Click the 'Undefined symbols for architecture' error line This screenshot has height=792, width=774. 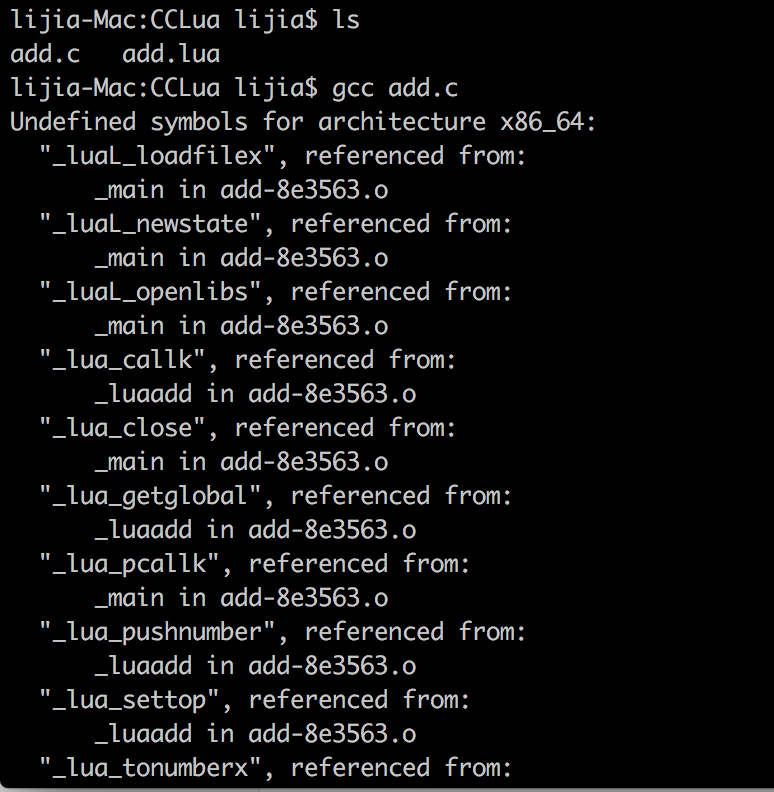(x=303, y=122)
